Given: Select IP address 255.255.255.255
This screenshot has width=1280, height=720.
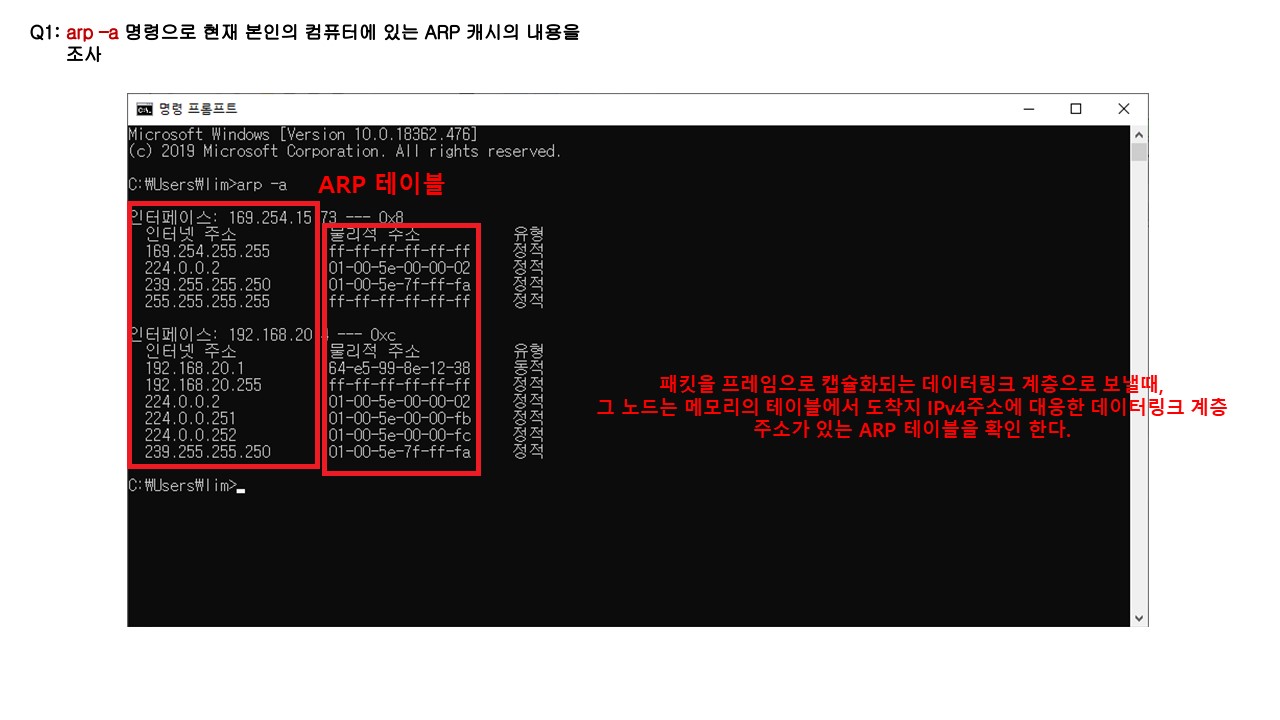Looking at the screenshot, I should click(x=208, y=301).
